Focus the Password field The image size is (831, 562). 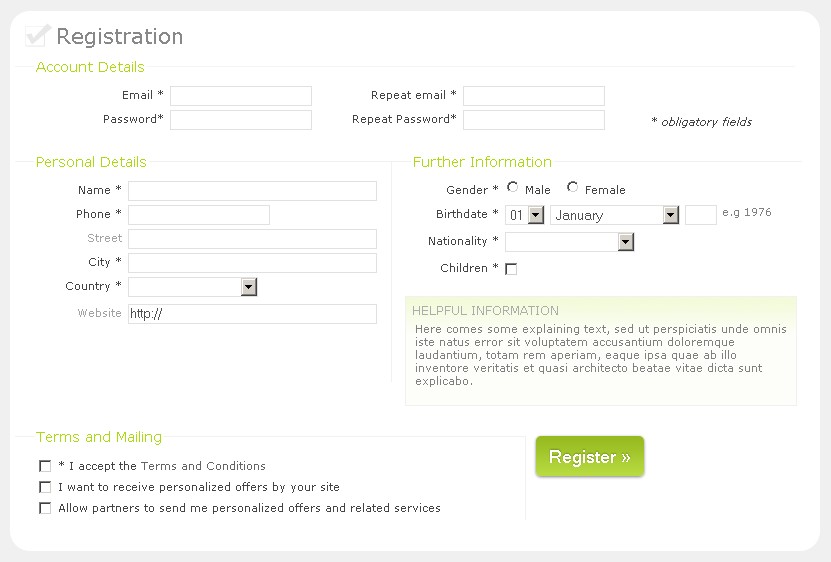pos(241,120)
